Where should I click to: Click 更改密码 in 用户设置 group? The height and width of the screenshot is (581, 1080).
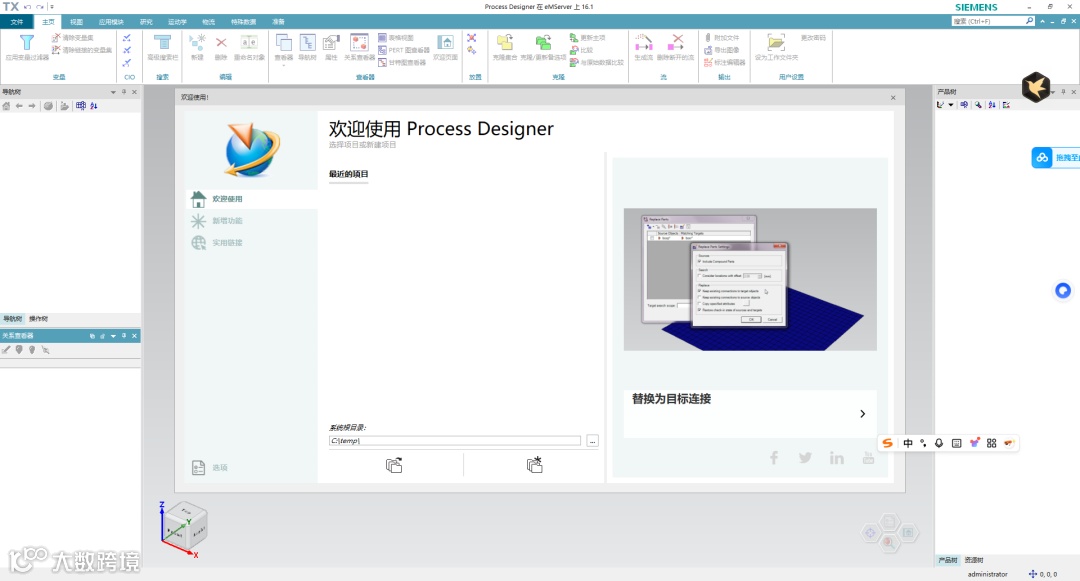coord(813,38)
